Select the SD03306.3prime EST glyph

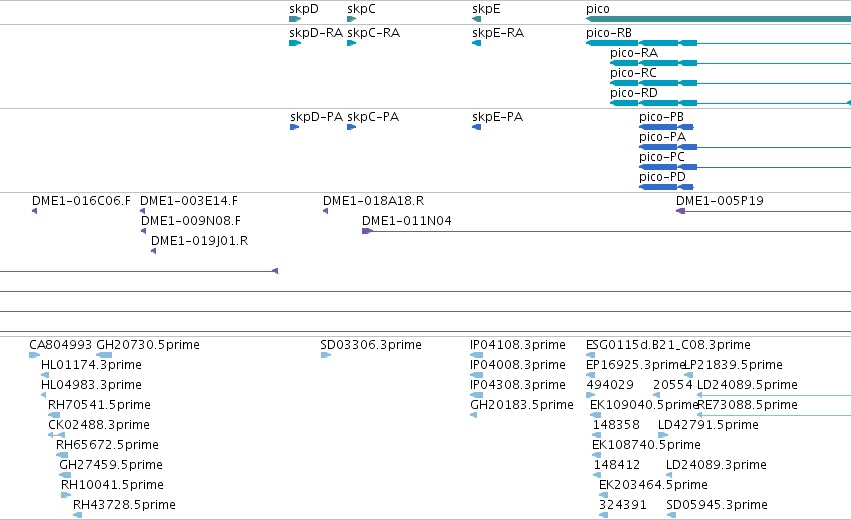[x=326, y=355]
